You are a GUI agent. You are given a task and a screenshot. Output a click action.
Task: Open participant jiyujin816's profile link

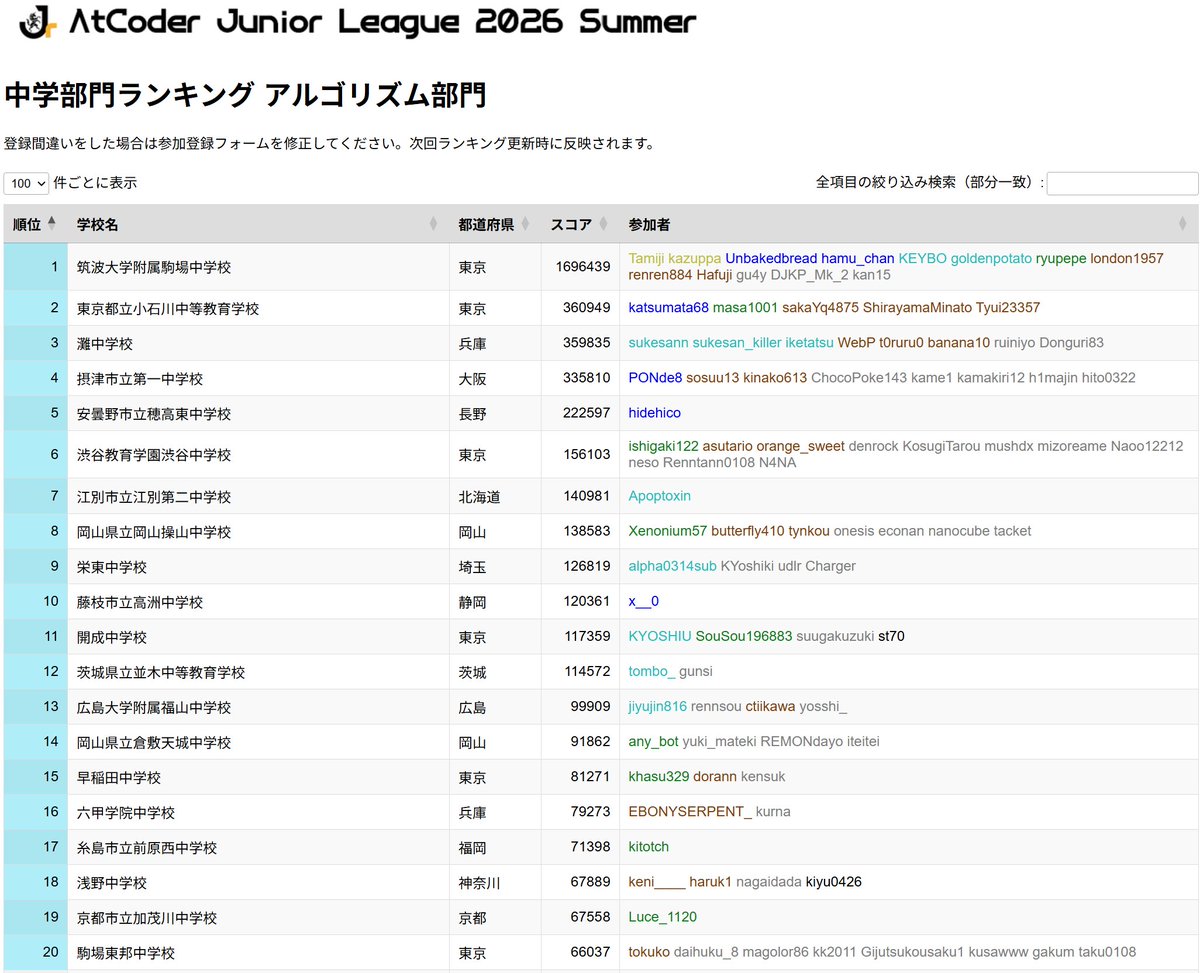click(x=657, y=707)
